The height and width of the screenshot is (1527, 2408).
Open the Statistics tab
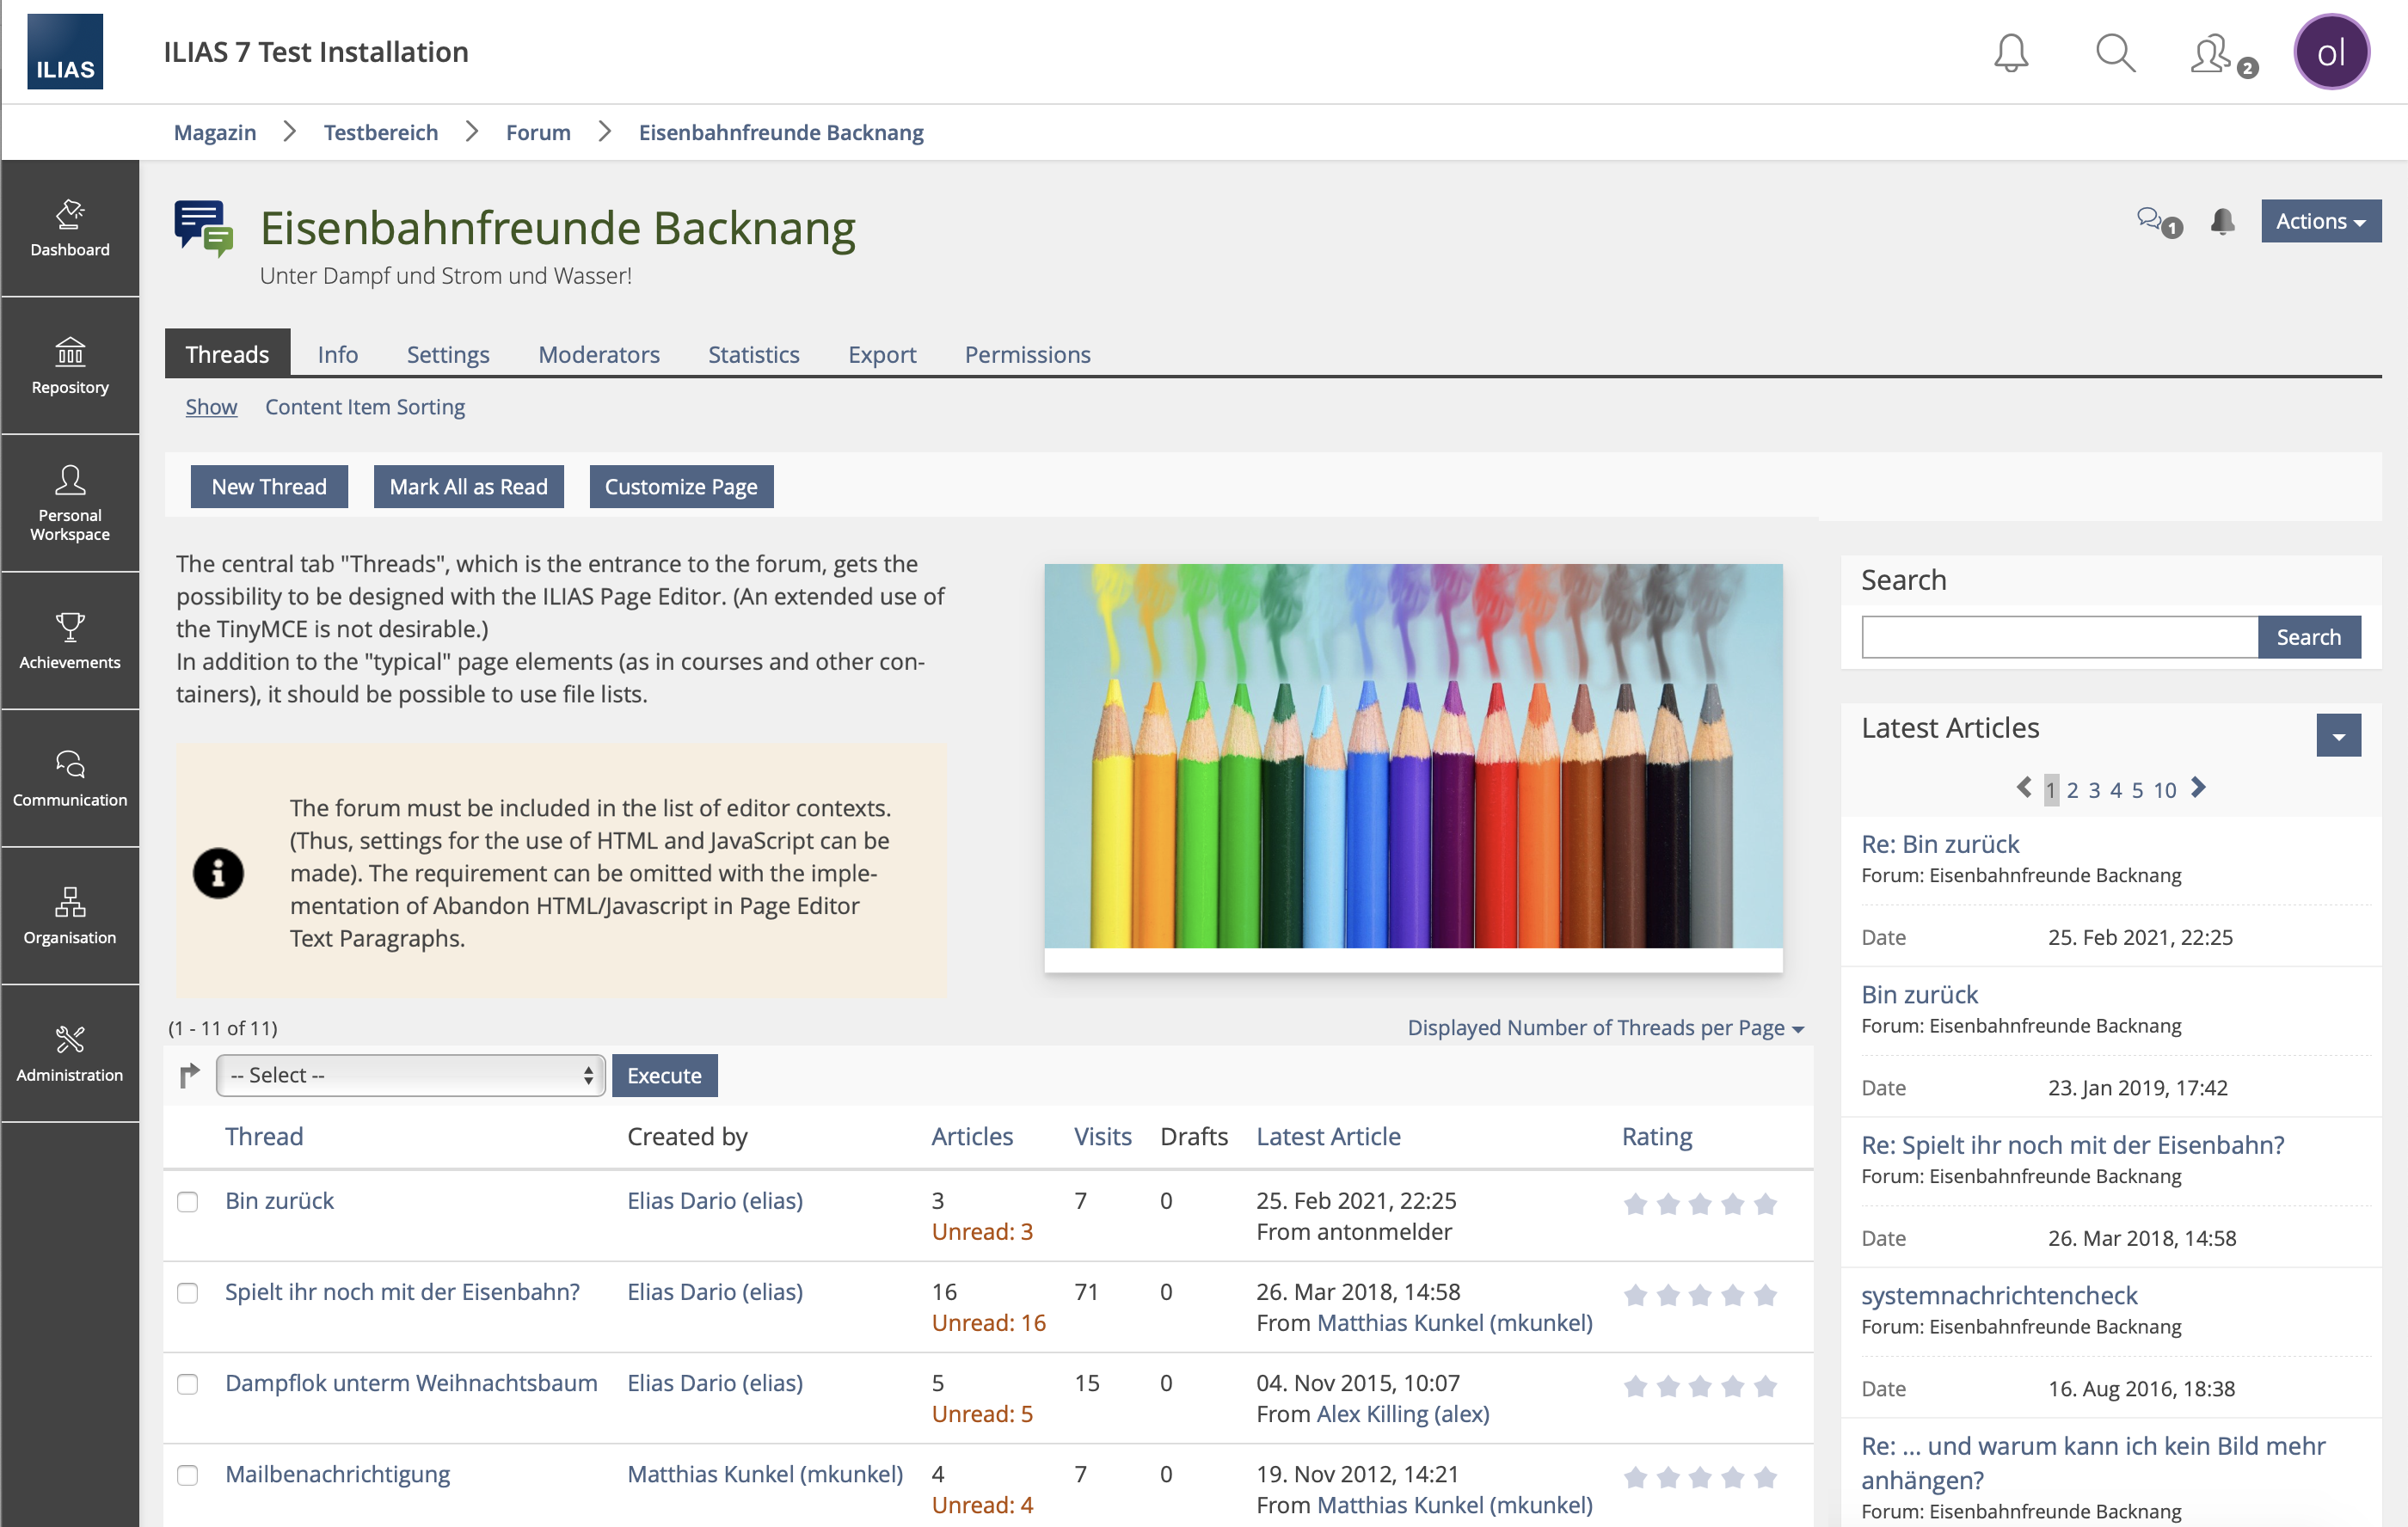pos(753,354)
